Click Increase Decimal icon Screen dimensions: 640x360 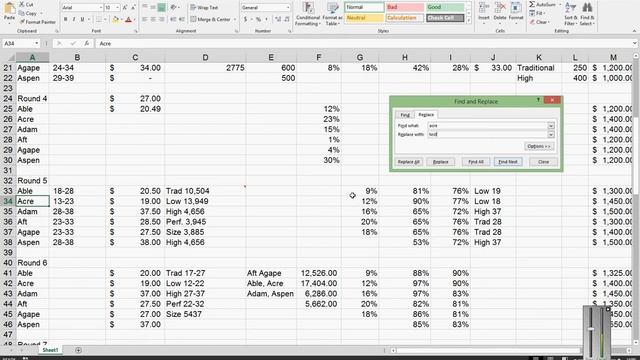click(278, 19)
